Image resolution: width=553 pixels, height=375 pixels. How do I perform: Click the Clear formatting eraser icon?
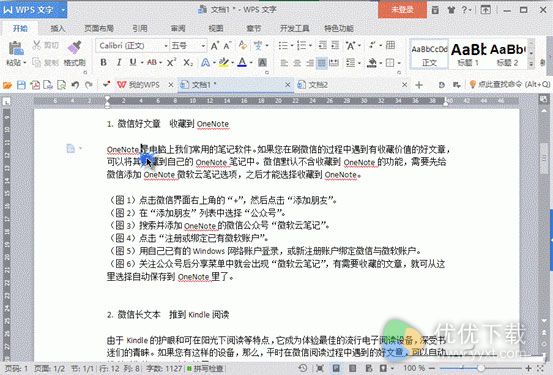[243, 45]
